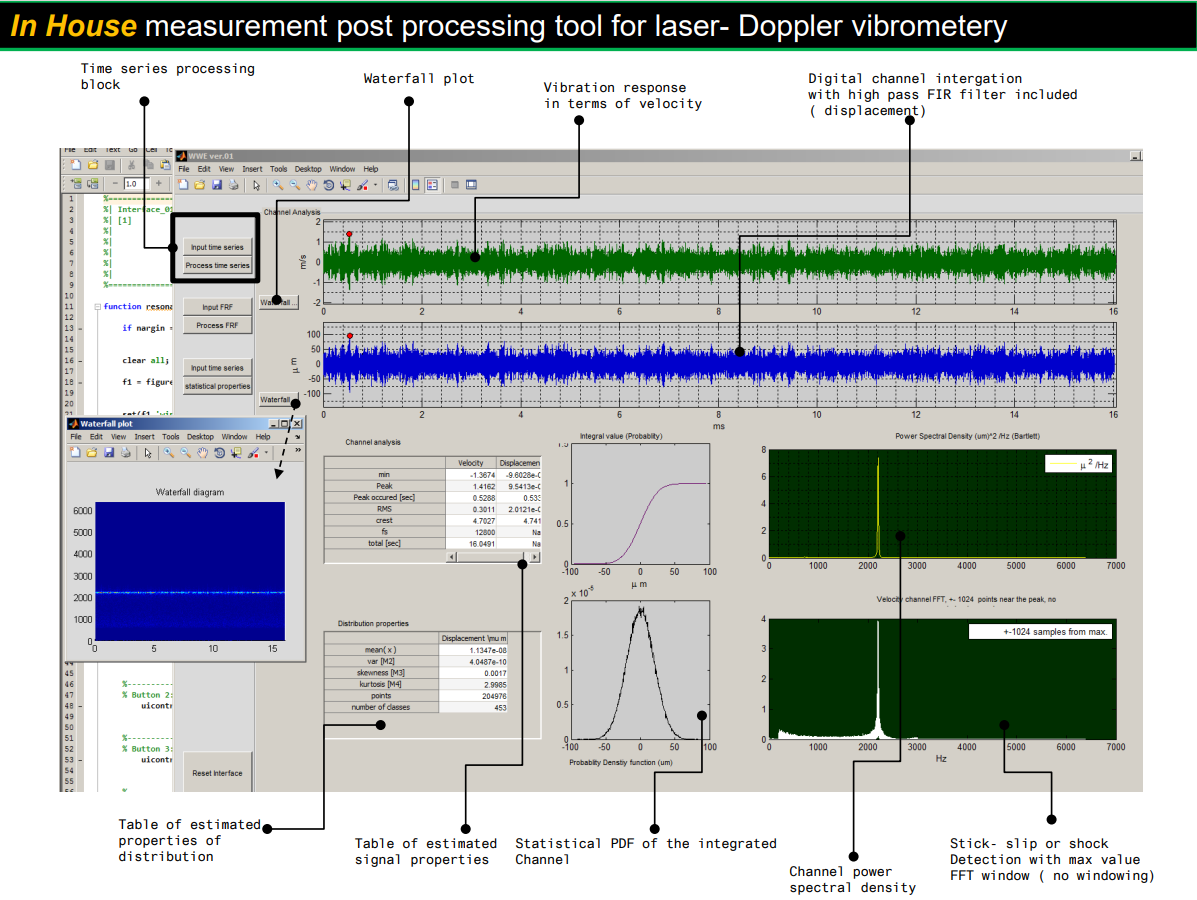Click Show Plot Tools icon in WWE toolbar
The width and height of the screenshot is (1197, 900).
coord(472,185)
